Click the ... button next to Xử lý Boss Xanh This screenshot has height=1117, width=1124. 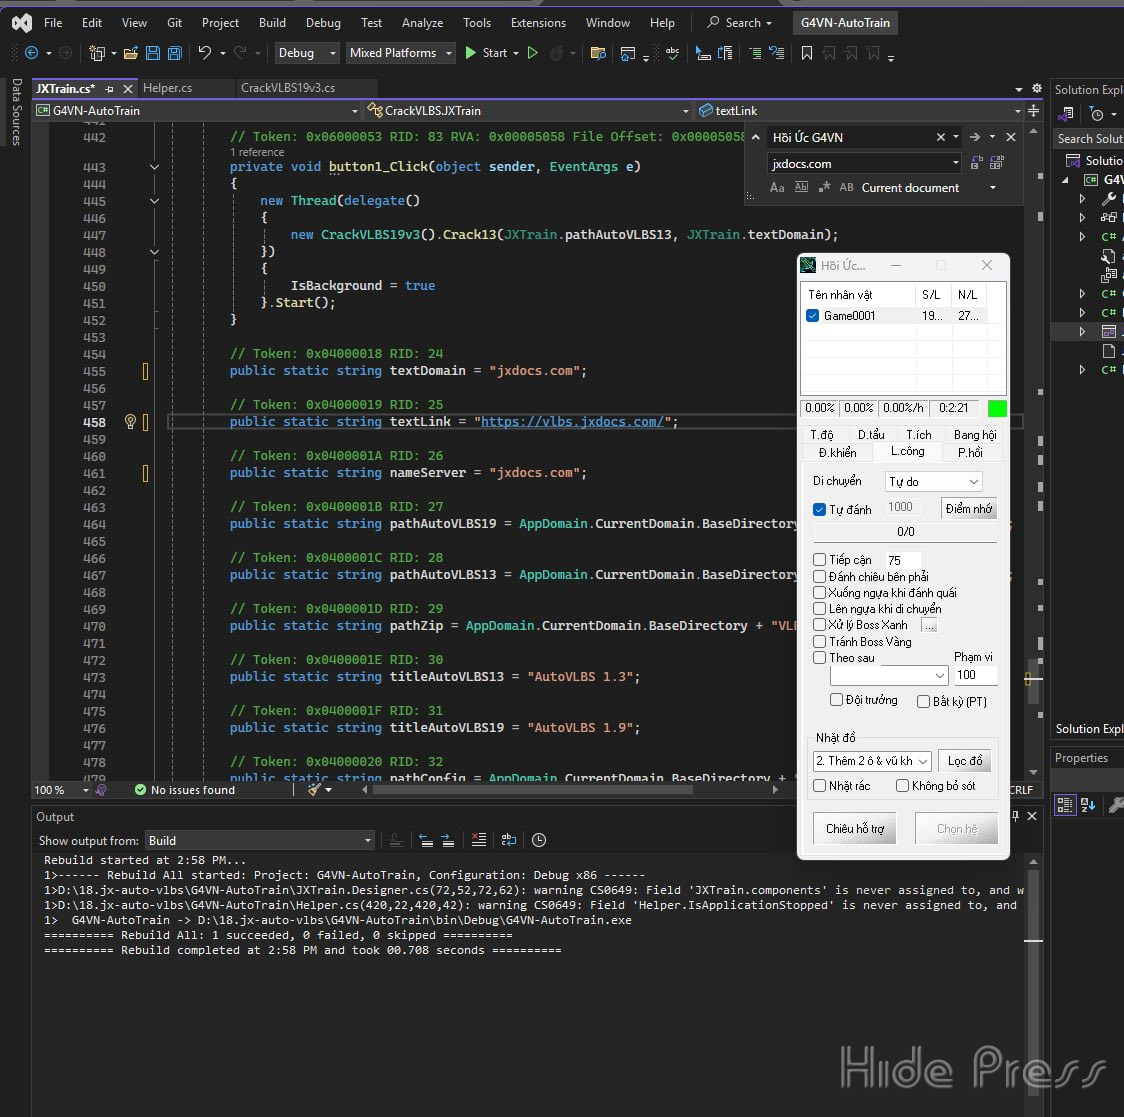[930, 625]
